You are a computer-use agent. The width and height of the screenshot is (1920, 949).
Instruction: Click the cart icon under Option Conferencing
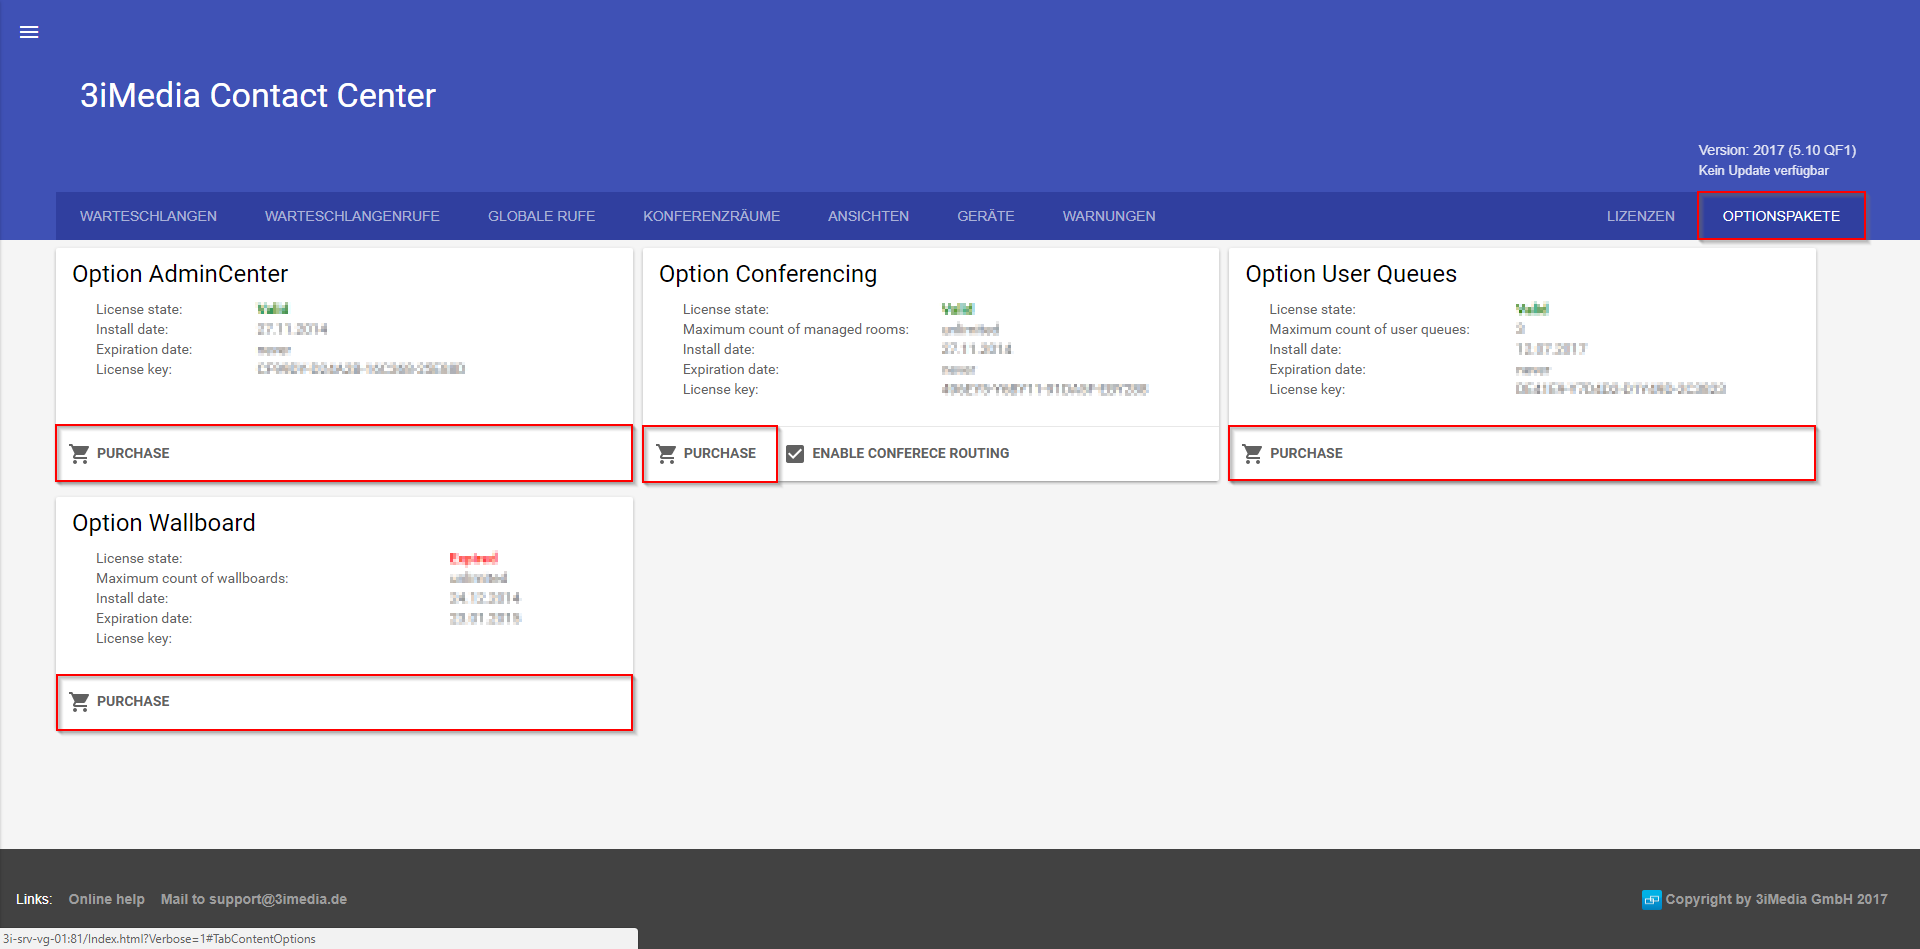coord(666,453)
